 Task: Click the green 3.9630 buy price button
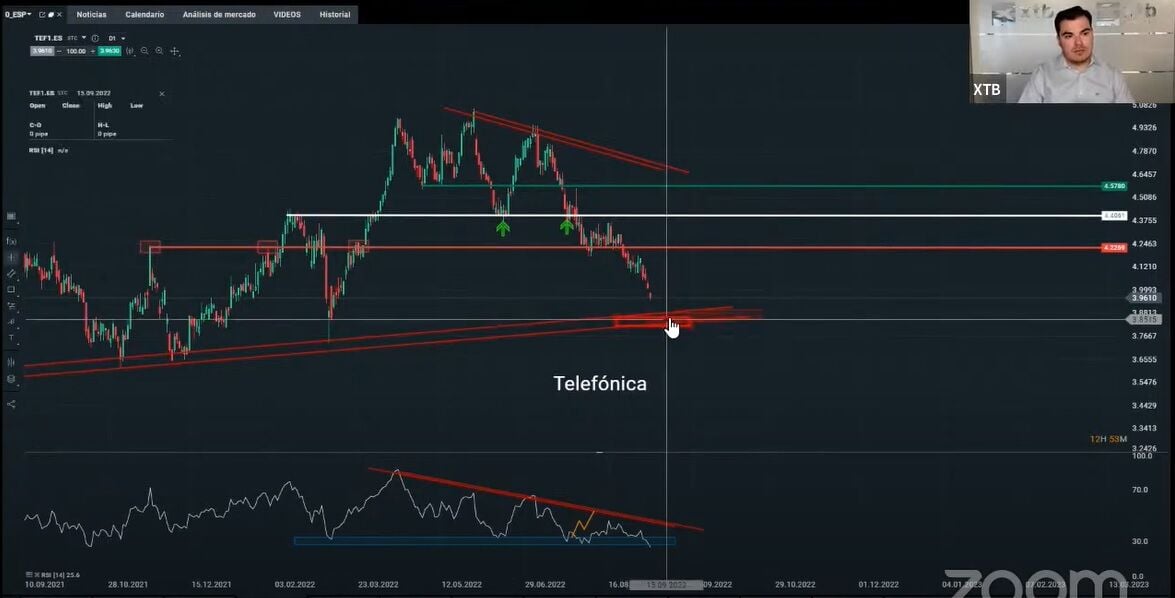pos(109,51)
